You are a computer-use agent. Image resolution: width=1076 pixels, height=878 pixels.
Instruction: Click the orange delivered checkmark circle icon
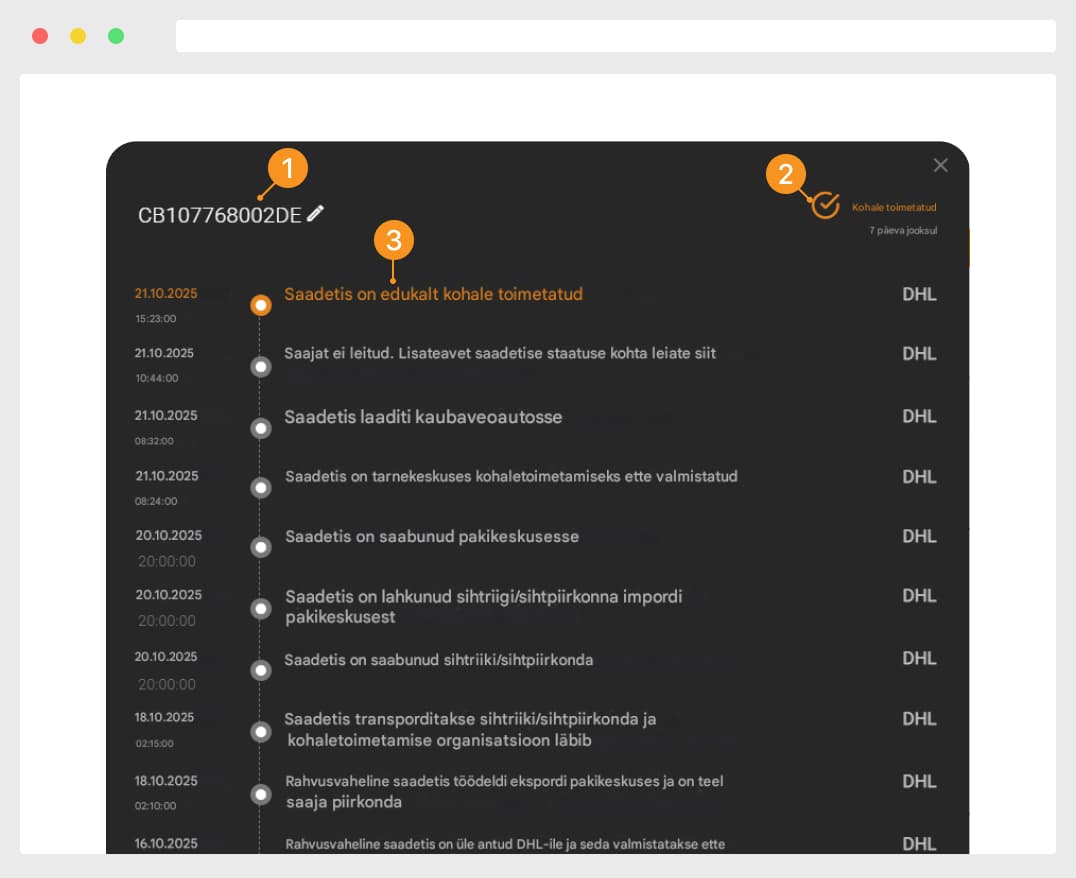(x=825, y=205)
